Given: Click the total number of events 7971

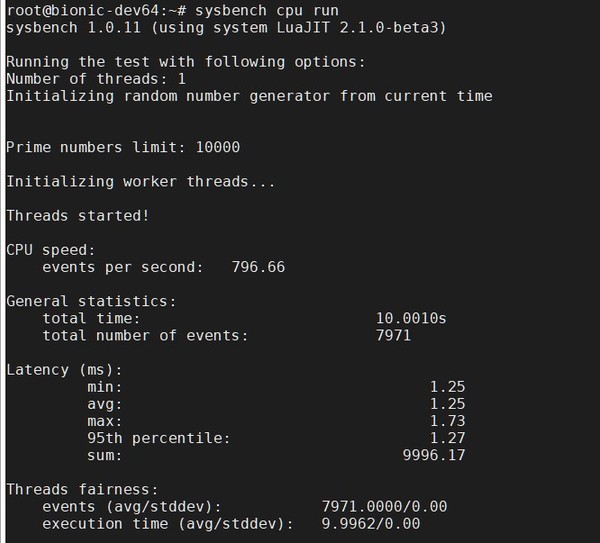Looking at the screenshot, I should tap(393, 335).
